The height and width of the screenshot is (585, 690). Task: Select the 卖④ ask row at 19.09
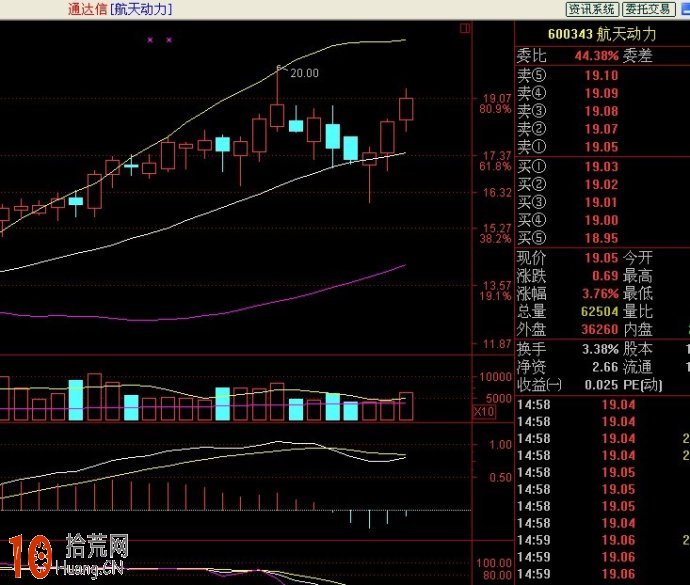click(x=568, y=93)
